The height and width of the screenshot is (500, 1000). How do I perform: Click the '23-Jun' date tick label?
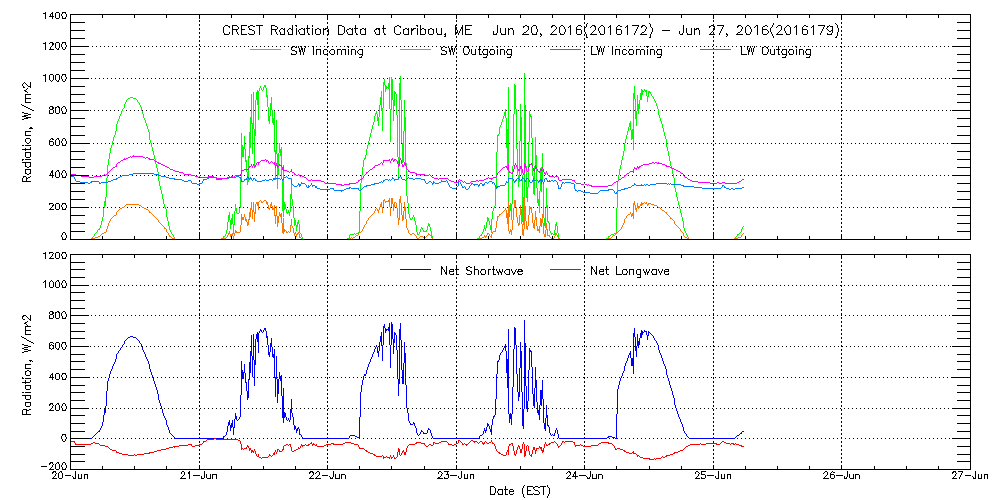457,476
